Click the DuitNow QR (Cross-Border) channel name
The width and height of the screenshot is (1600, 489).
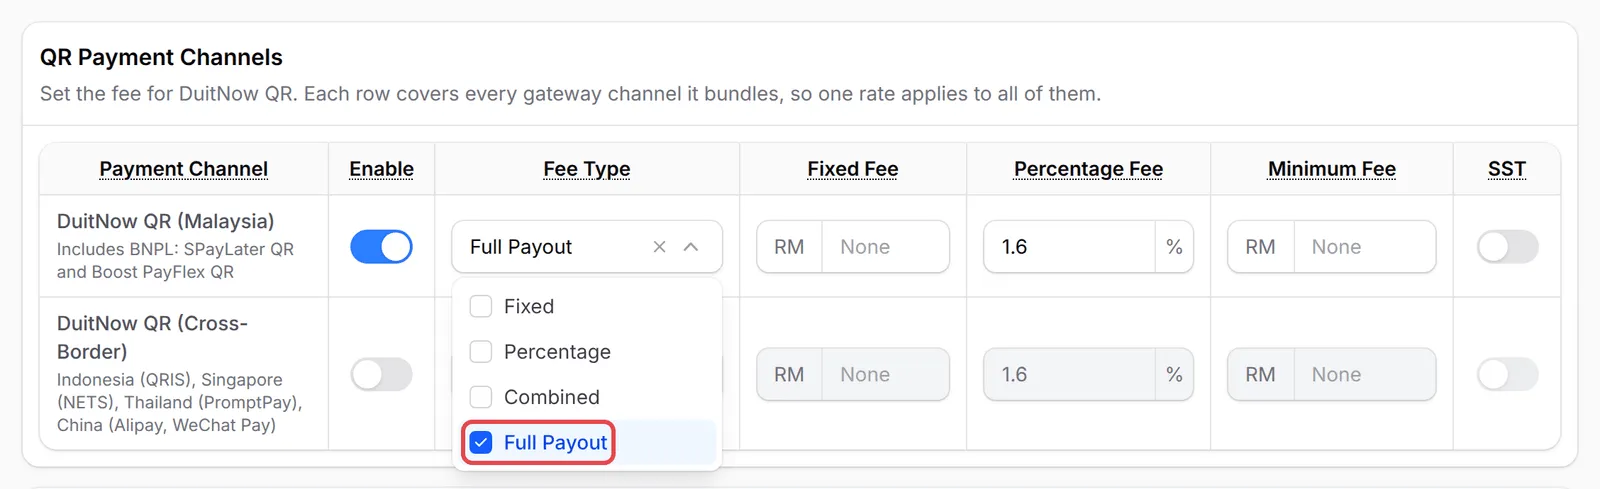click(x=152, y=337)
